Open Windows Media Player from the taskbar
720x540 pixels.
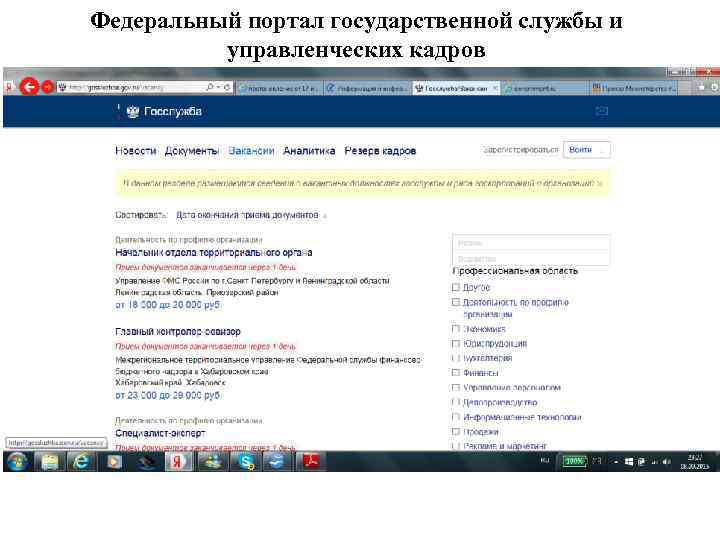(x=114, y=461)
